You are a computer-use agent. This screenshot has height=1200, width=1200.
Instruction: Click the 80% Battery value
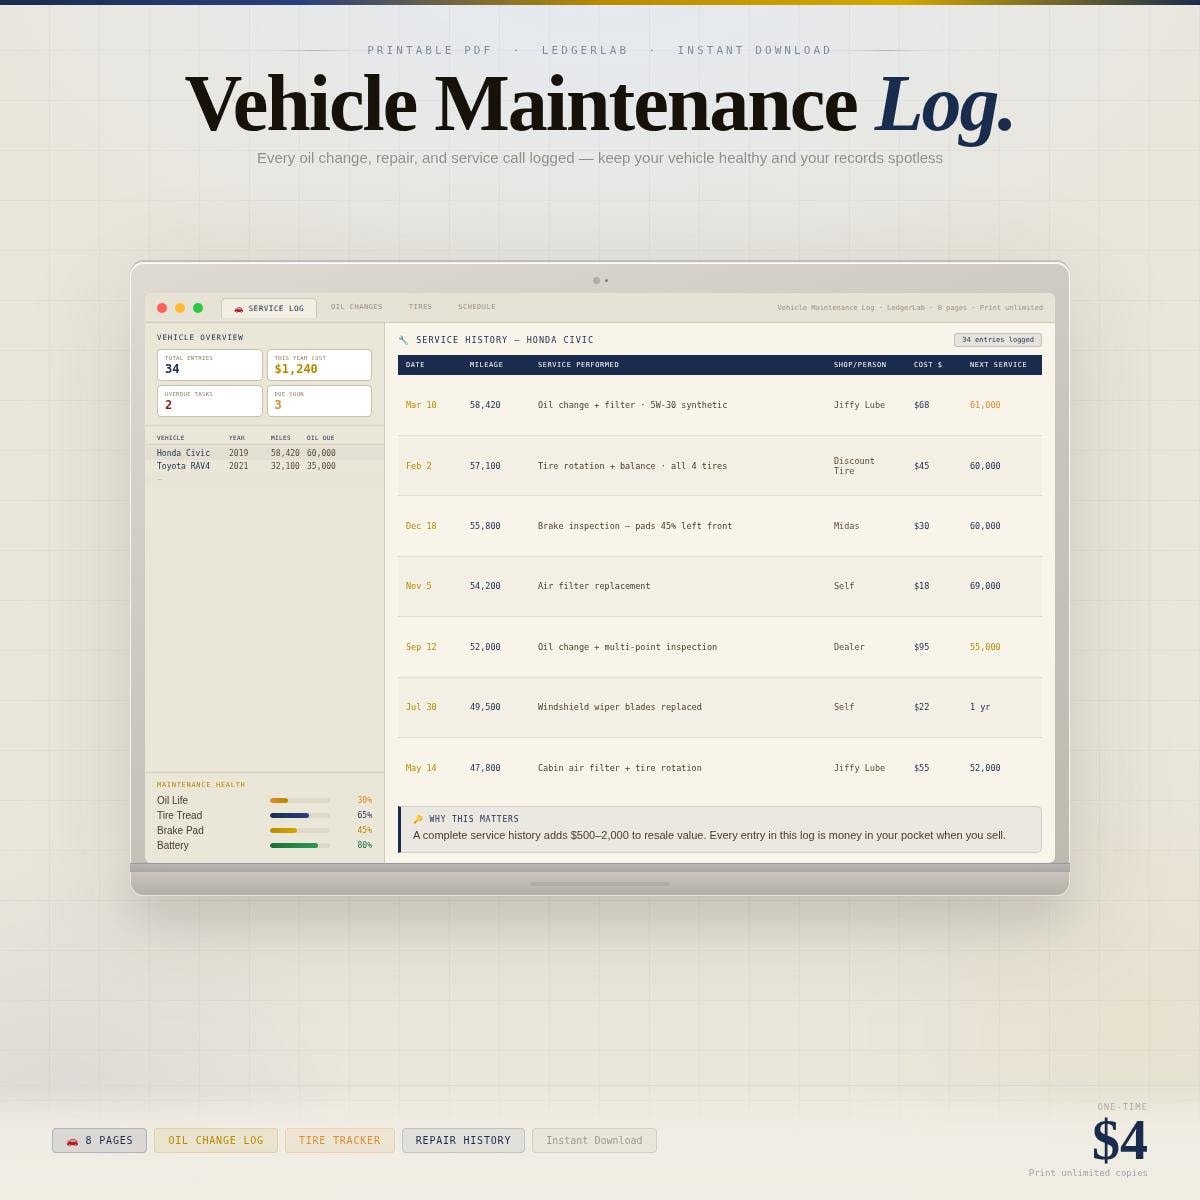point(365,846)
